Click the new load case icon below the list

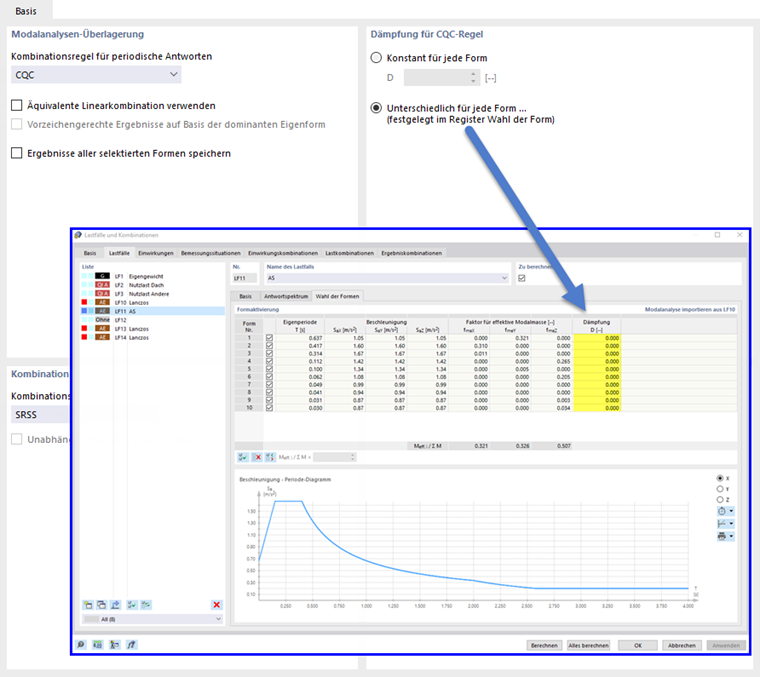(x=88, y=605)
